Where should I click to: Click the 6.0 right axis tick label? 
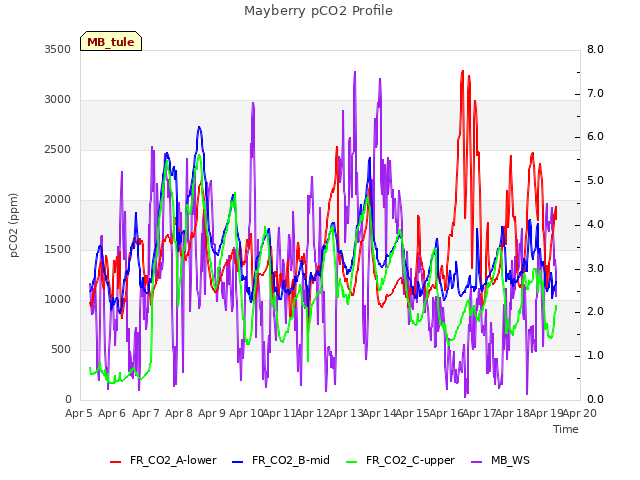click(x=596, y=137)
